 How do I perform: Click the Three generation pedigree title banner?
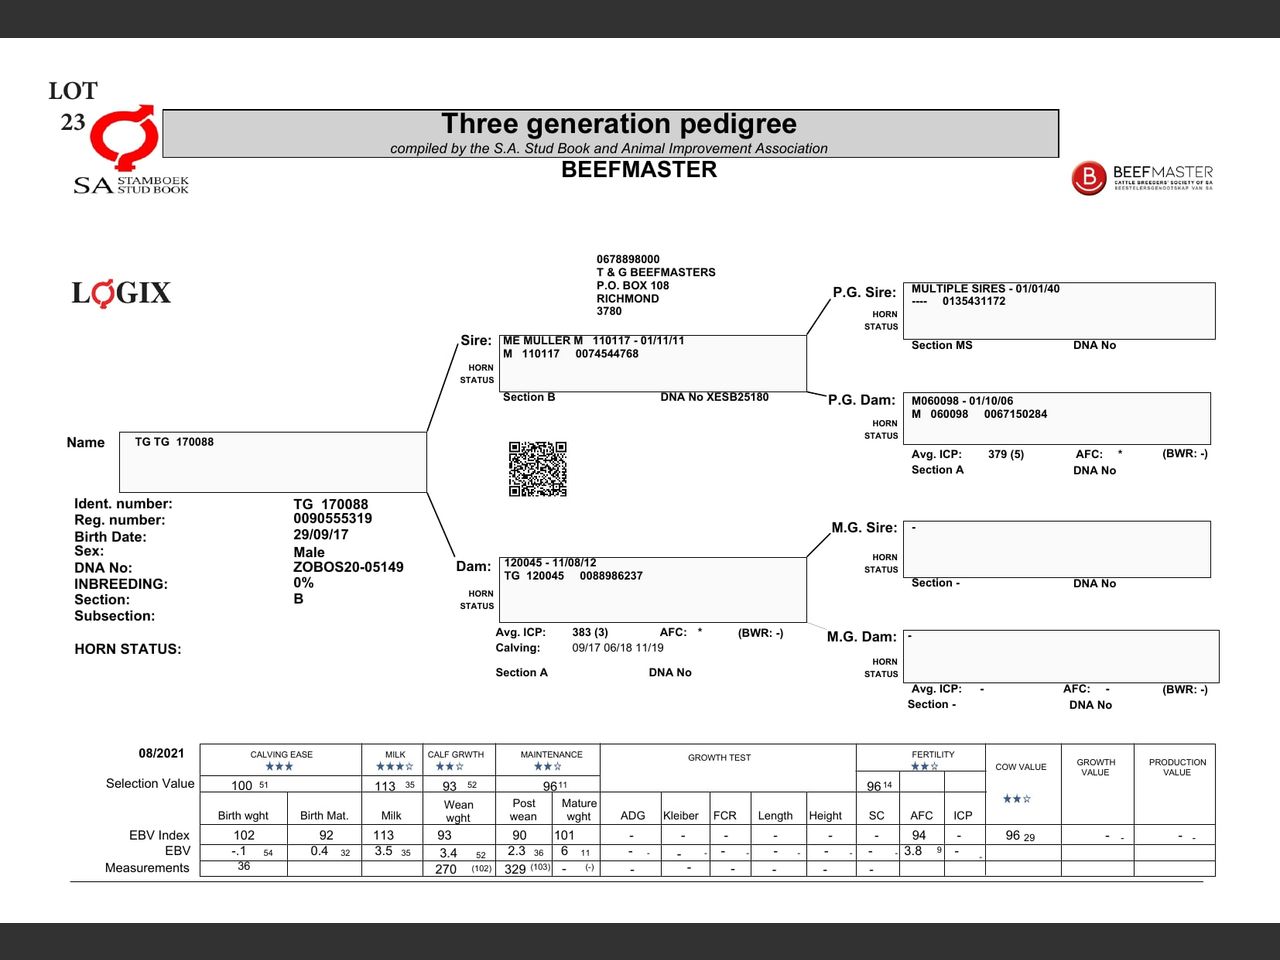(x=610, y=134)
